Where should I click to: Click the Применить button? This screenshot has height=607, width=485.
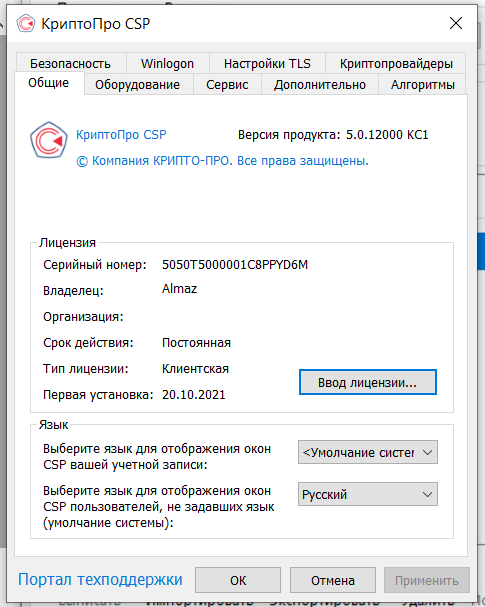(427, 580)
